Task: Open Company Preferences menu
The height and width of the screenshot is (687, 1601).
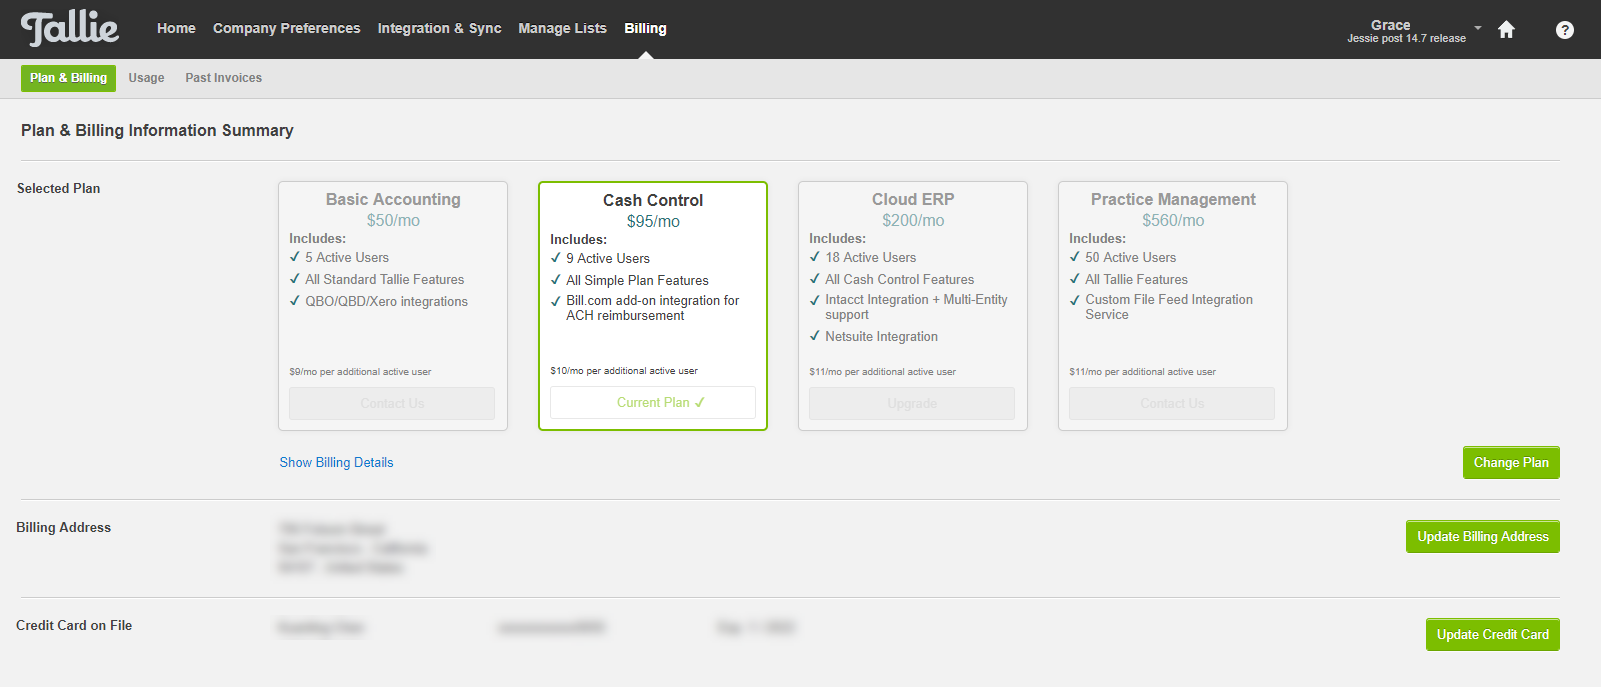Action: click(286, 28)
